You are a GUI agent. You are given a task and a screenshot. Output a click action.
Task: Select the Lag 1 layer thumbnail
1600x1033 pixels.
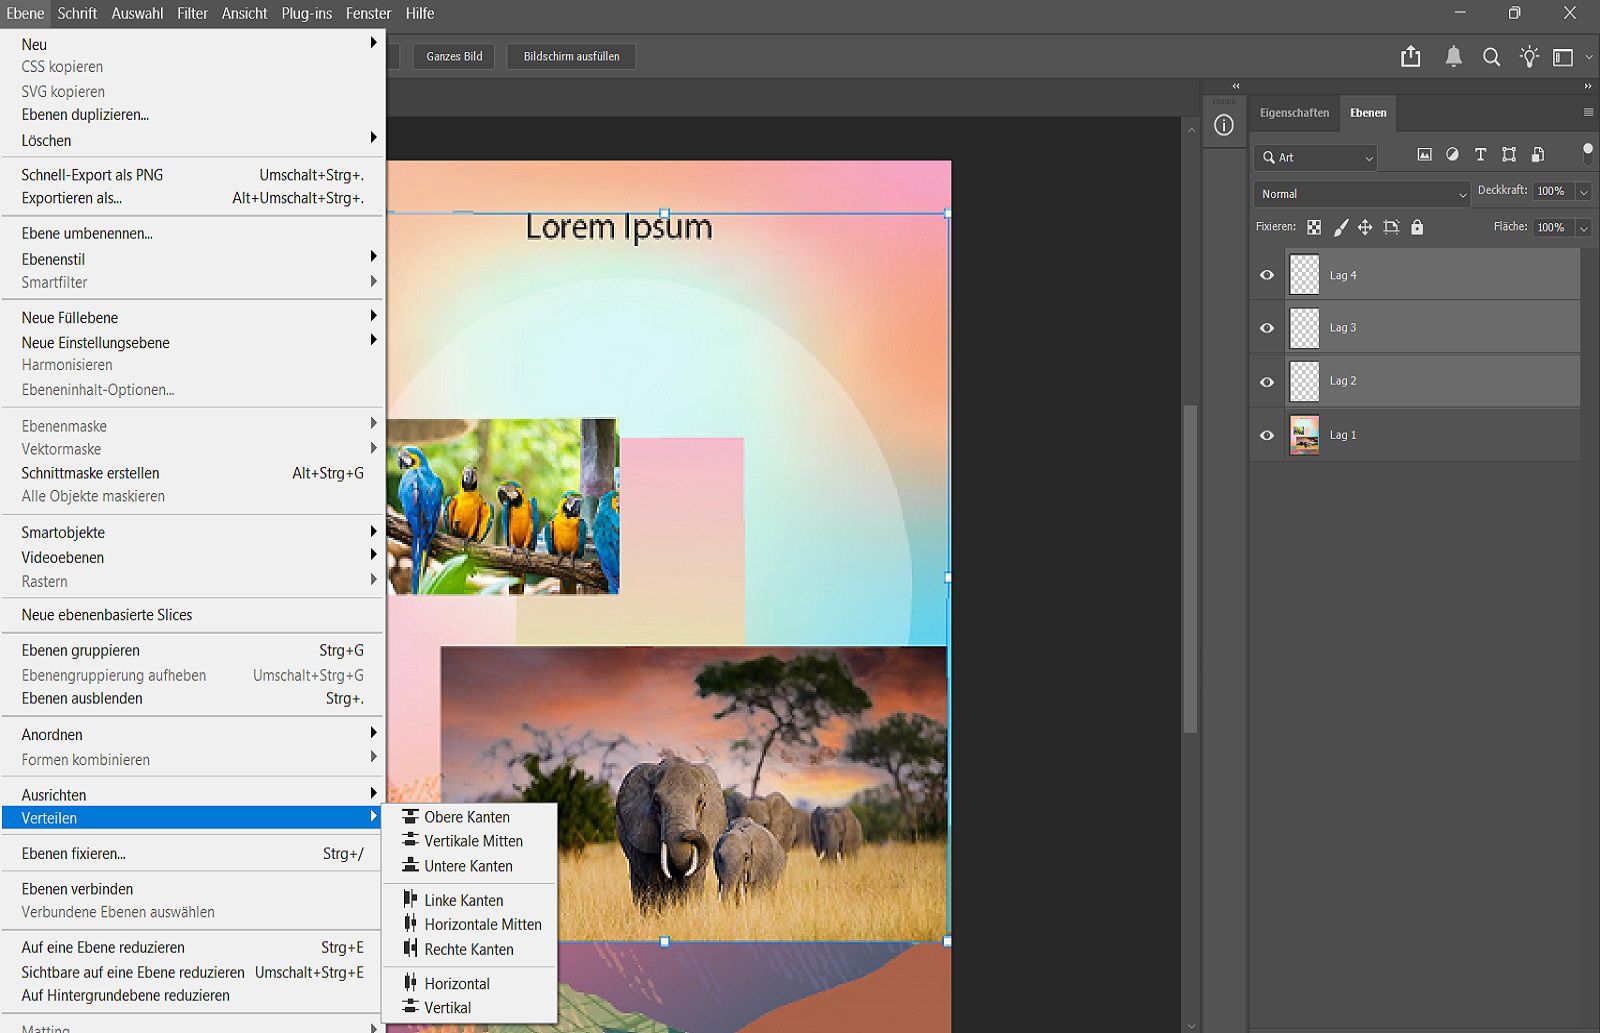point(1304,435)
